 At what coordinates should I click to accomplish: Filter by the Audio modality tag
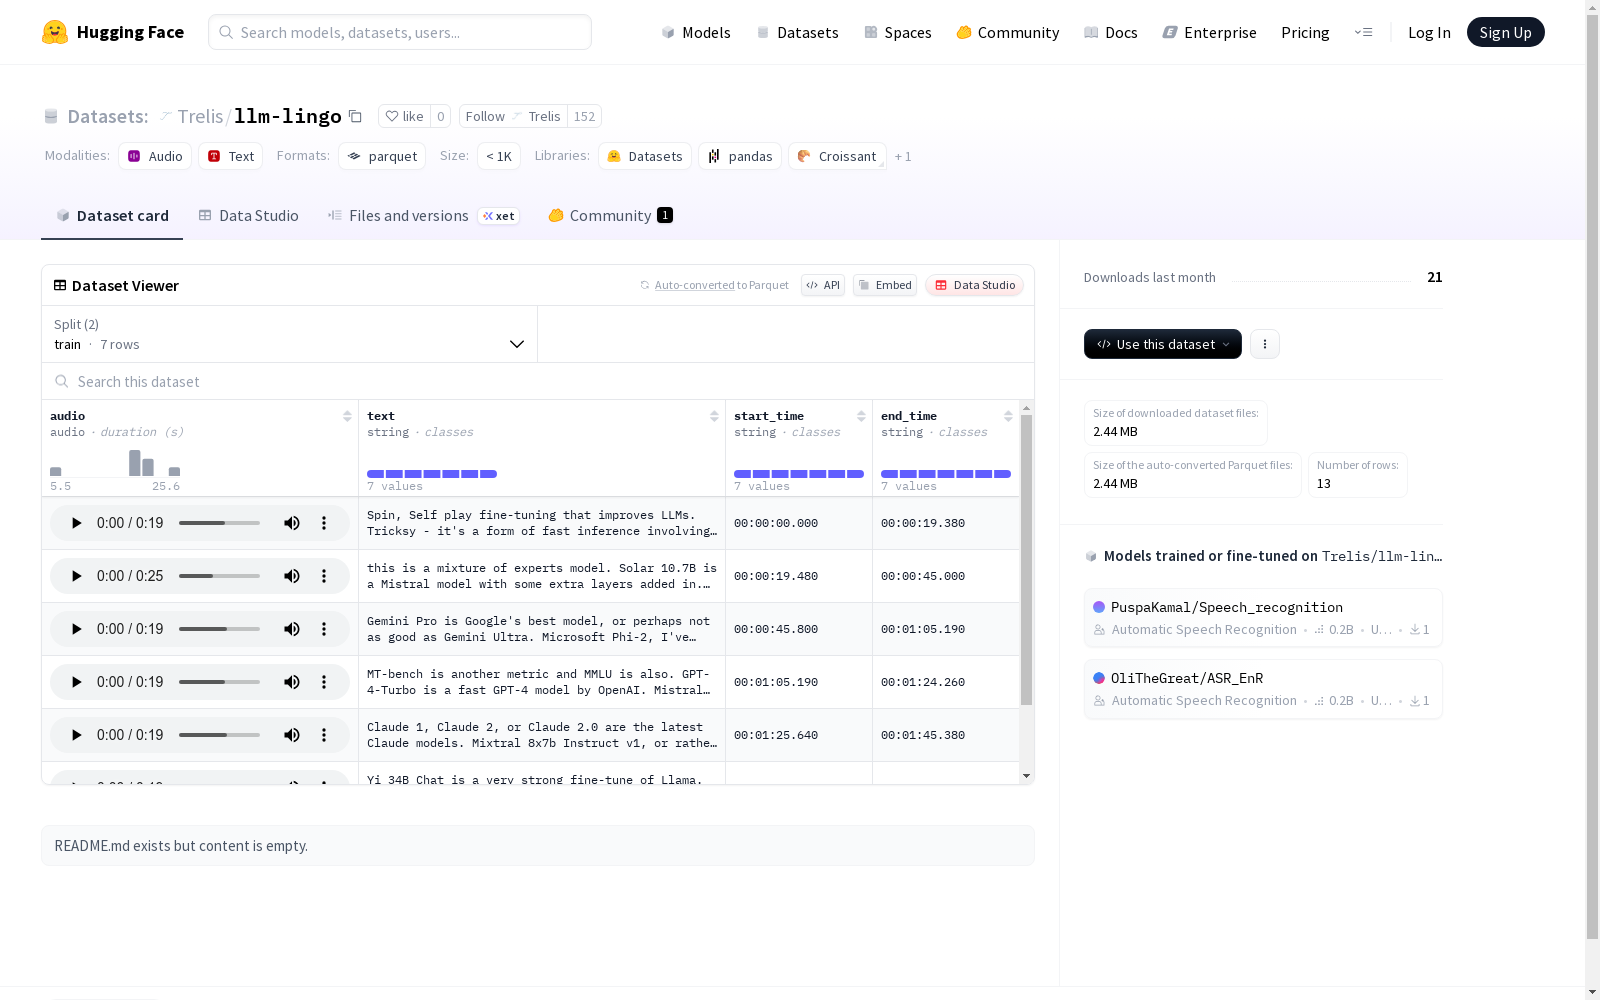[155, 156]
